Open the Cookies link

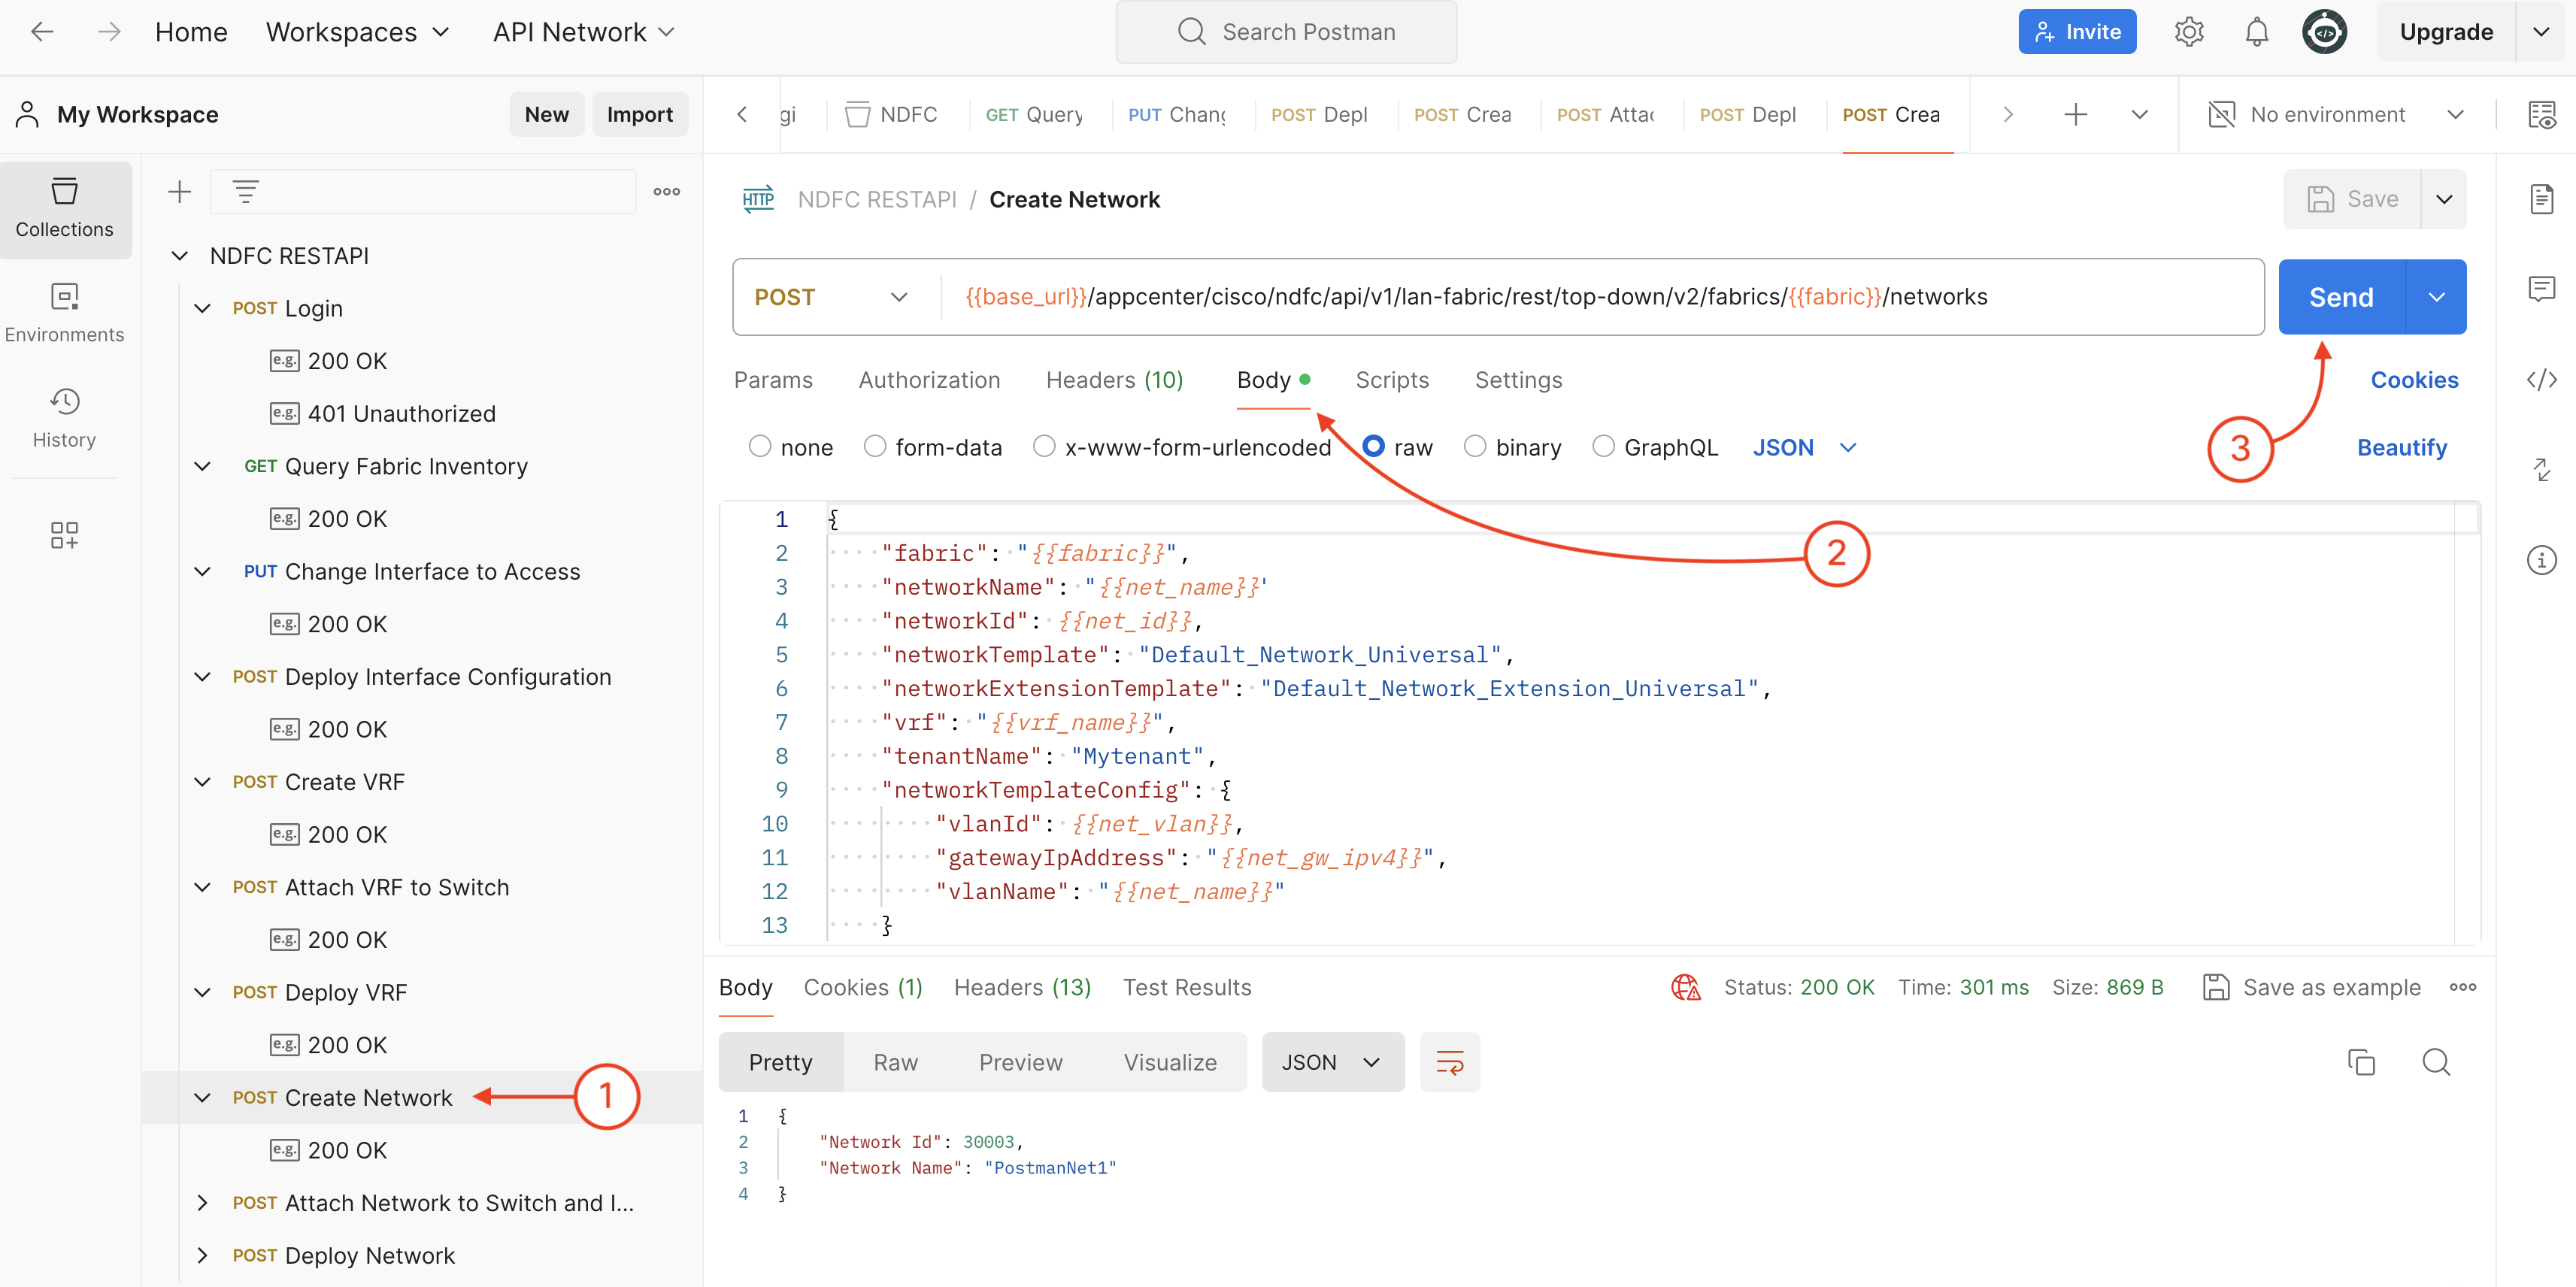click(x=2414, y=380)
